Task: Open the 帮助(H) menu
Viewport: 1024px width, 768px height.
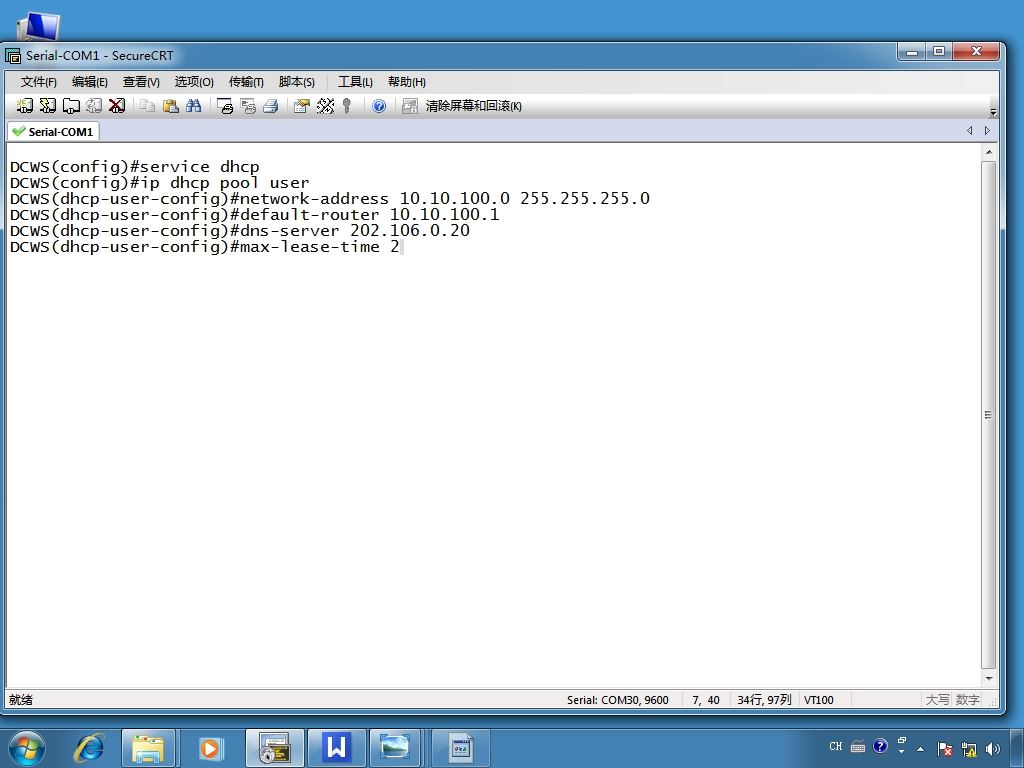Action: [x=406, y=82]
